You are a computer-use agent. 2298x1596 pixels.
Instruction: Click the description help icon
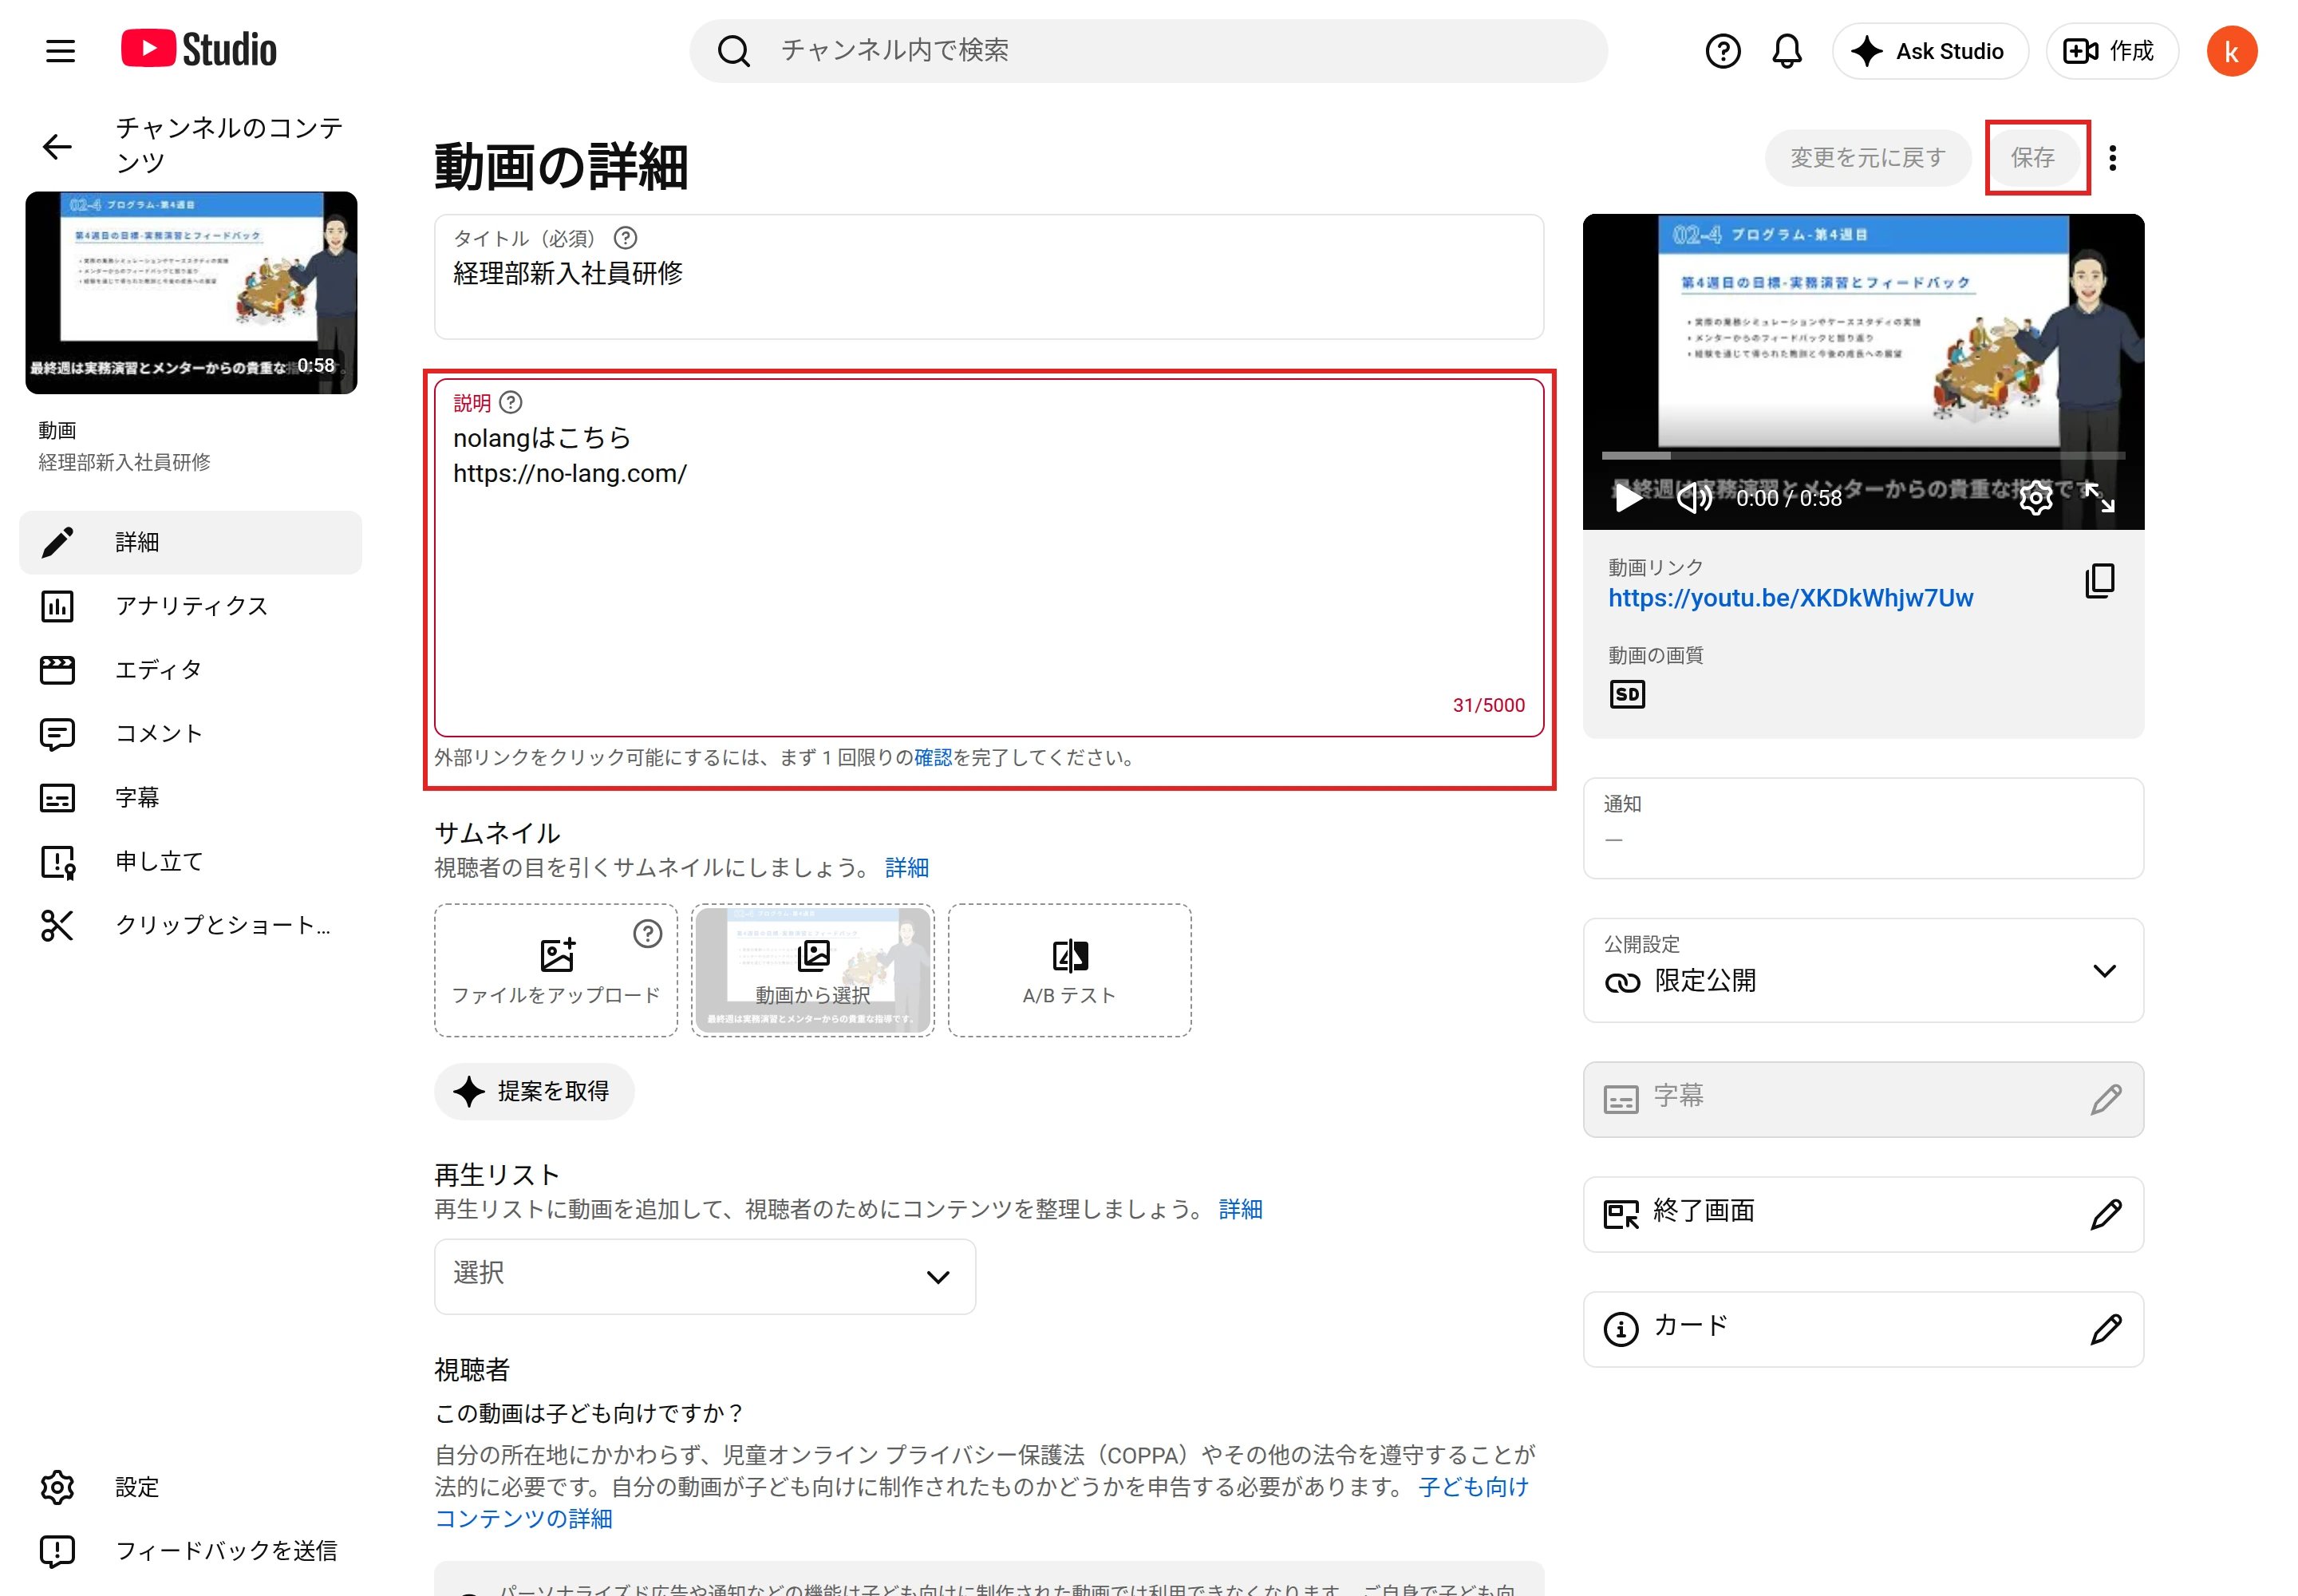click(511, 402)
